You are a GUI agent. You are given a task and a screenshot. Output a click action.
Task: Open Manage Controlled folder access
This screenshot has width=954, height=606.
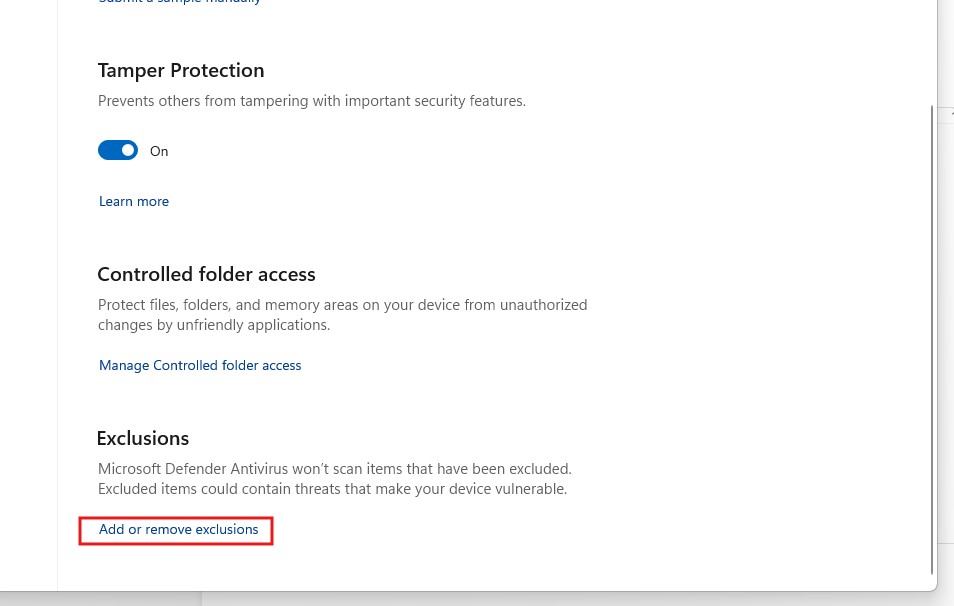(x=200, y=365)
